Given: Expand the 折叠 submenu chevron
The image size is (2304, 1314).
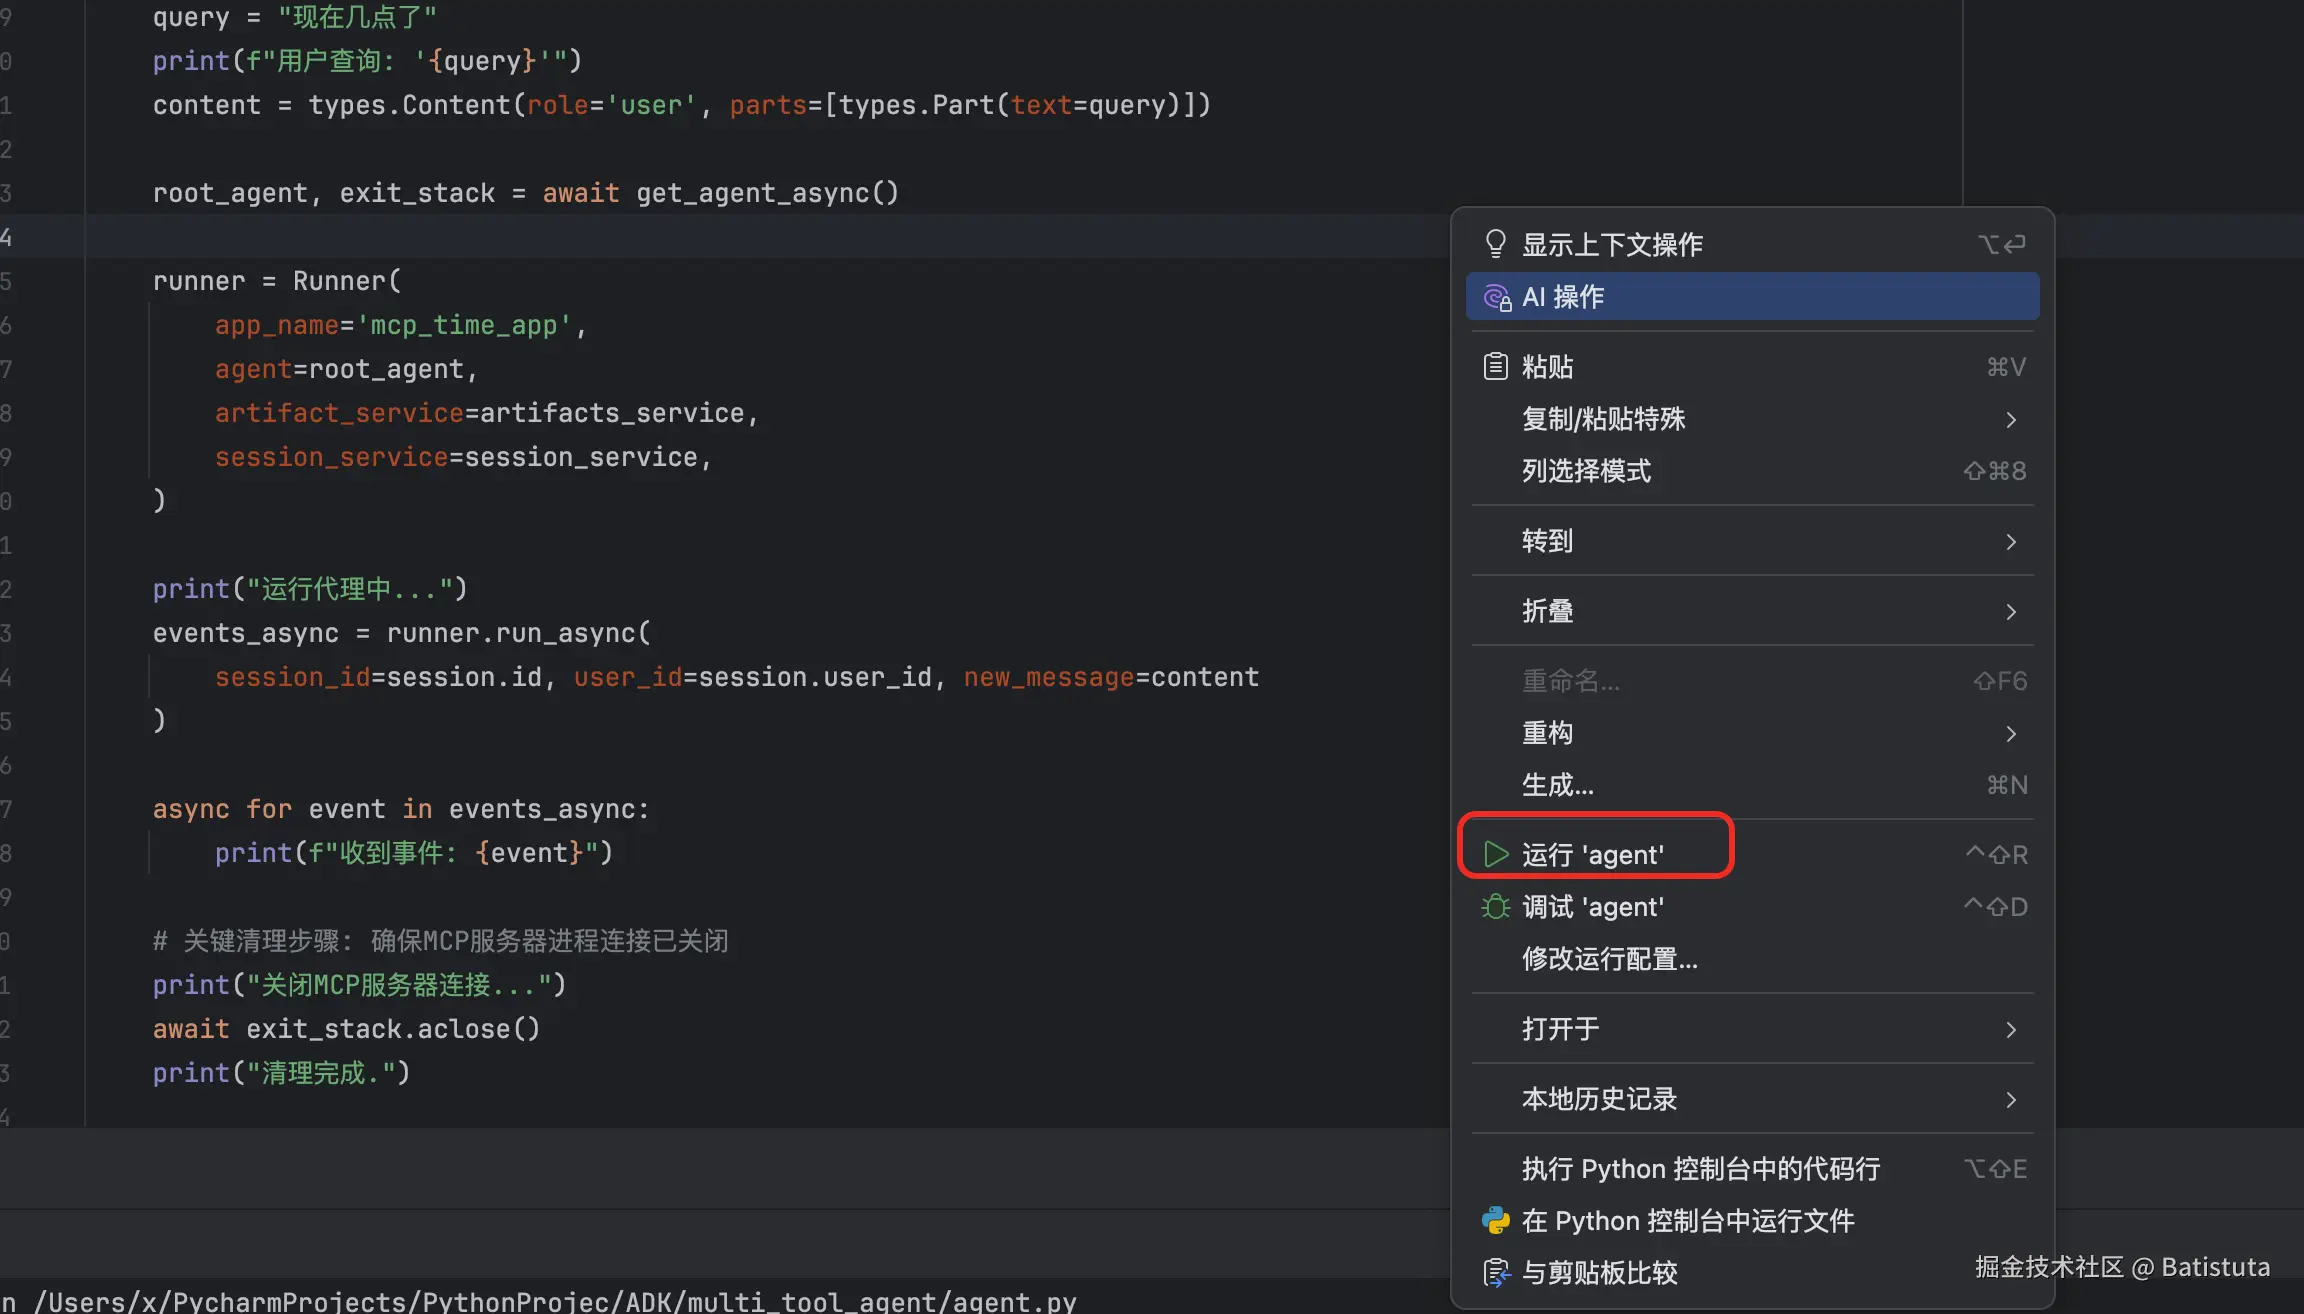Looking at the screenshot, I should [2011, 612].
